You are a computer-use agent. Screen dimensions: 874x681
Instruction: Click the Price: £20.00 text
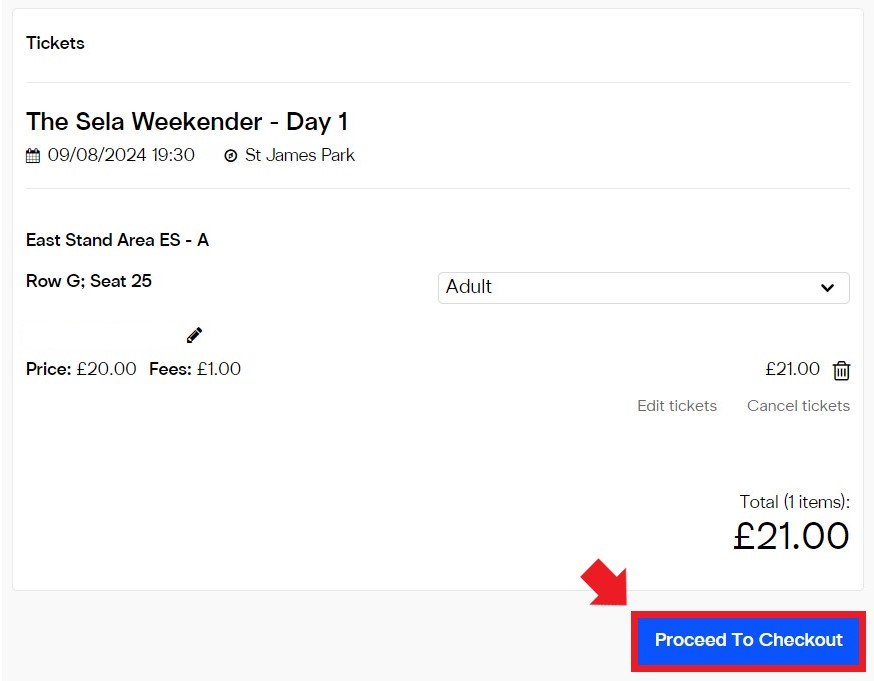coord(81,369)
